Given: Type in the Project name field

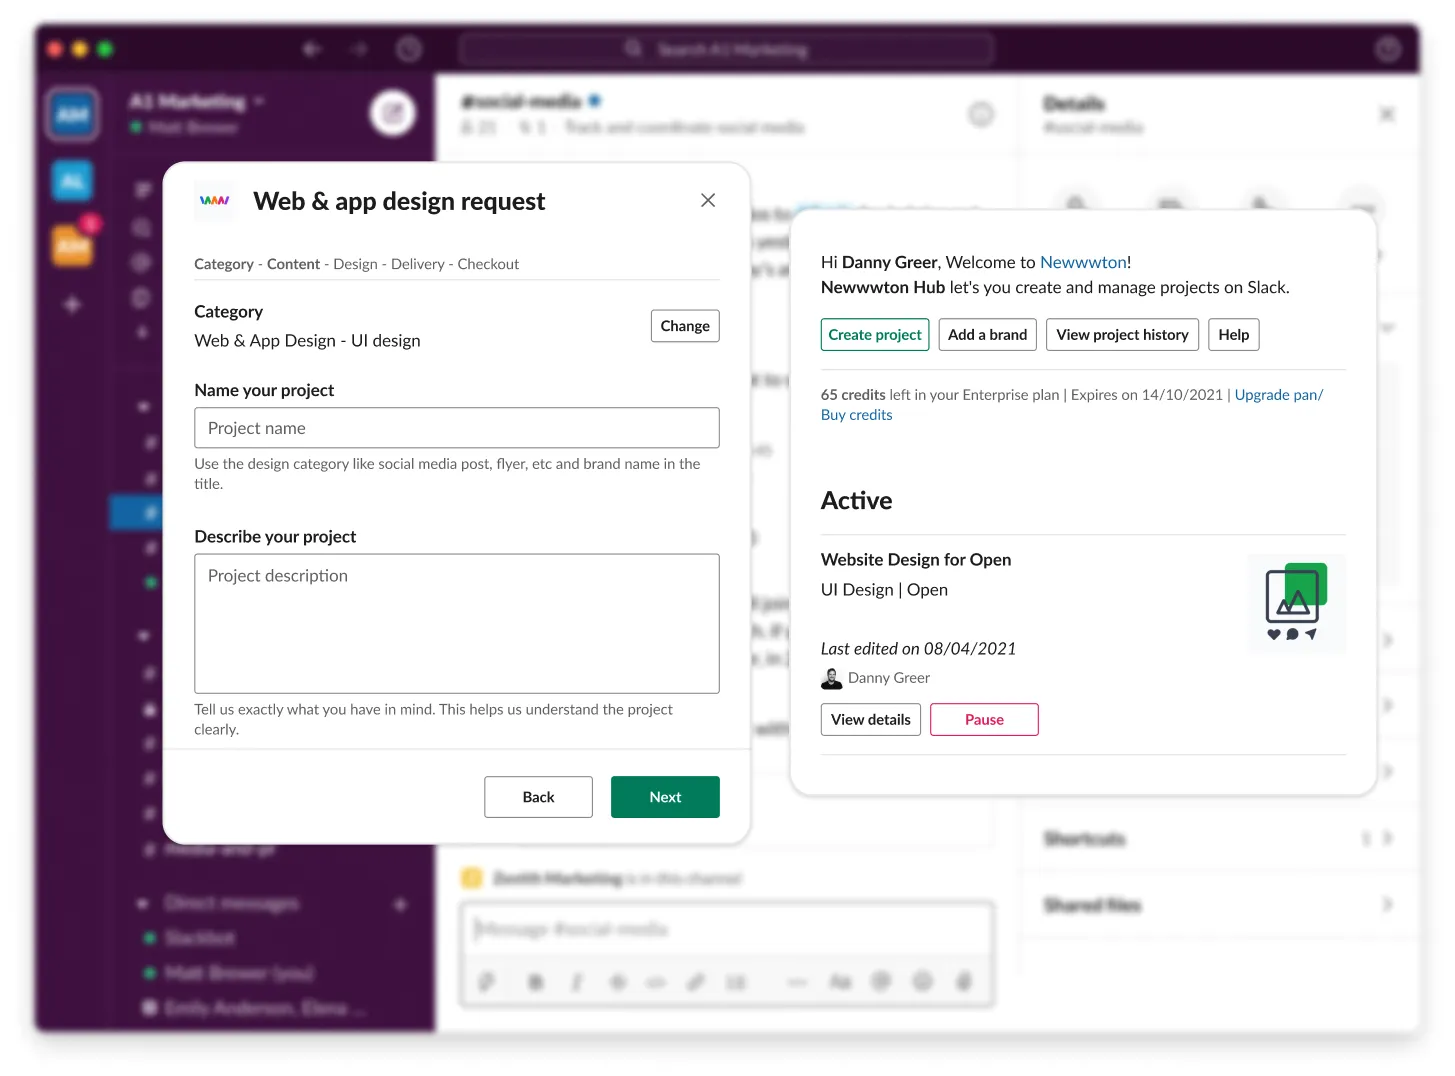Looking at the screenshot, I should [457, 428].
